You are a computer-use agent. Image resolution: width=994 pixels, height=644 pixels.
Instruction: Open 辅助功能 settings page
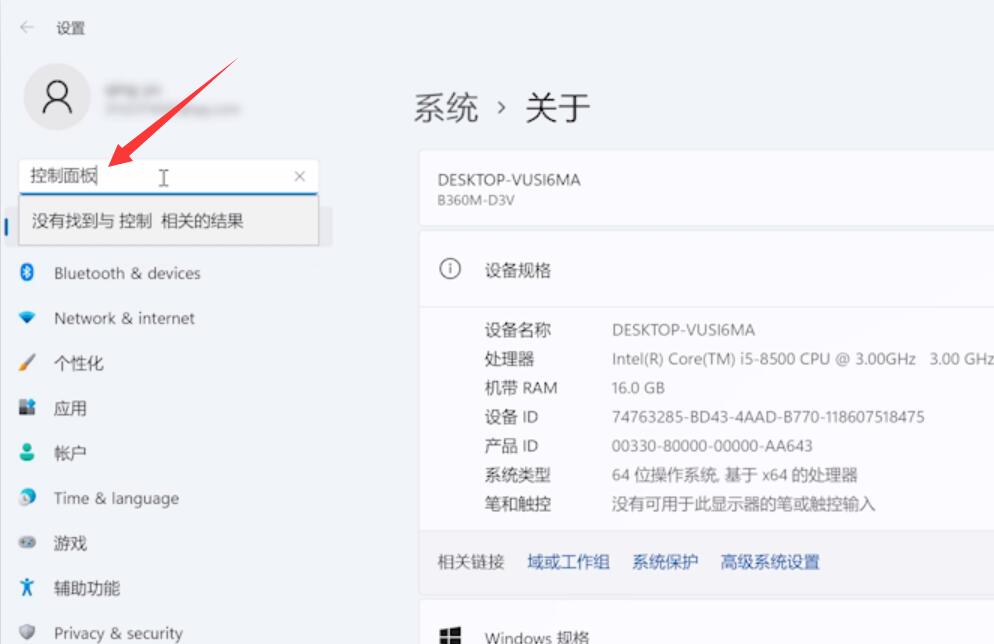click(x=86, y=588)
